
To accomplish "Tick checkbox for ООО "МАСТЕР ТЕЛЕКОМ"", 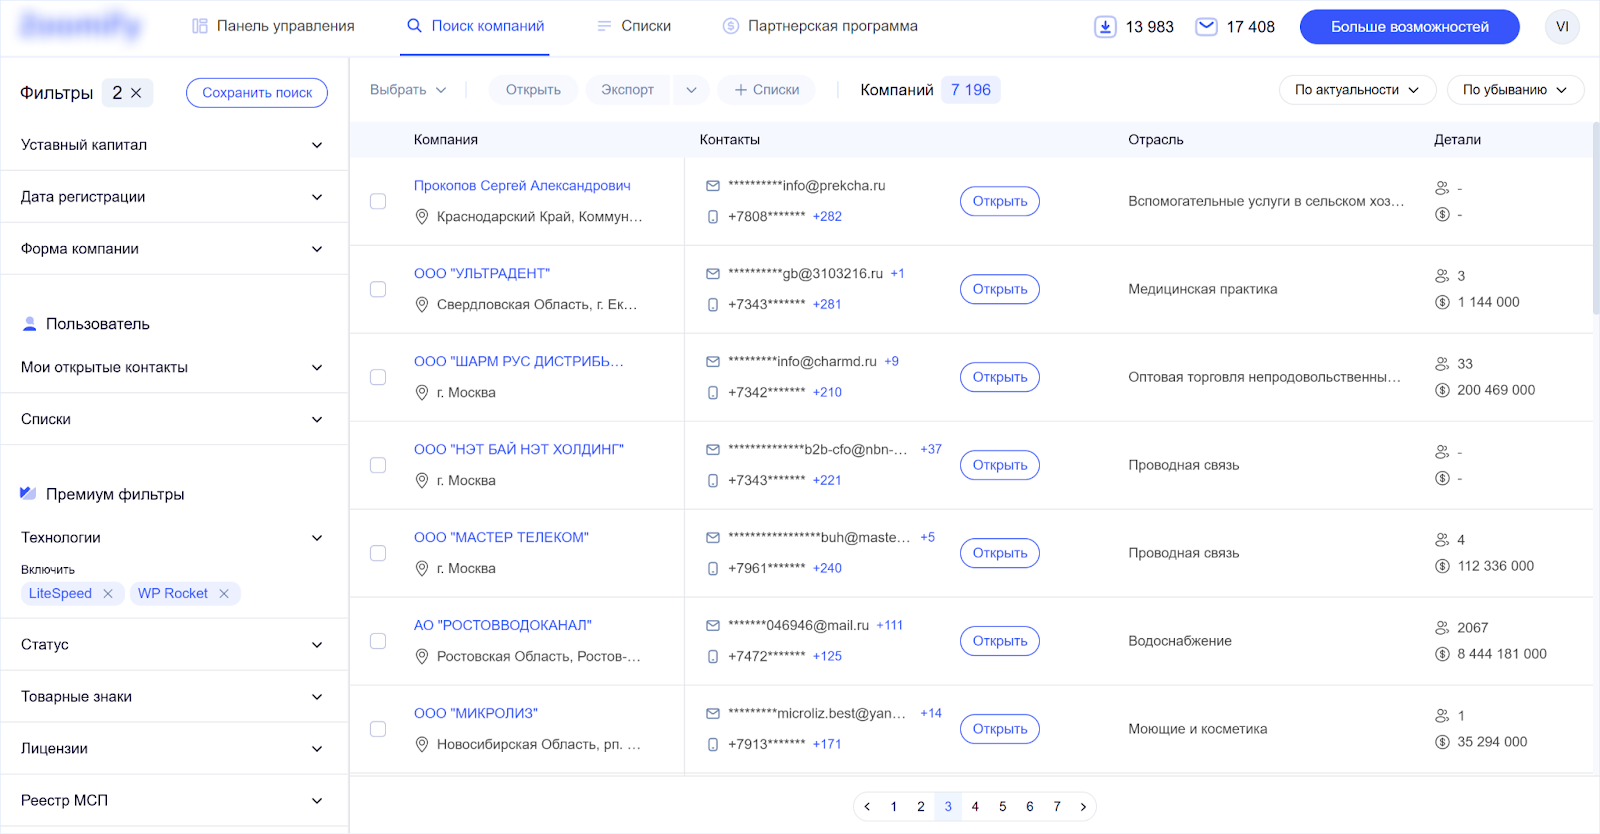I will (378, 553).
